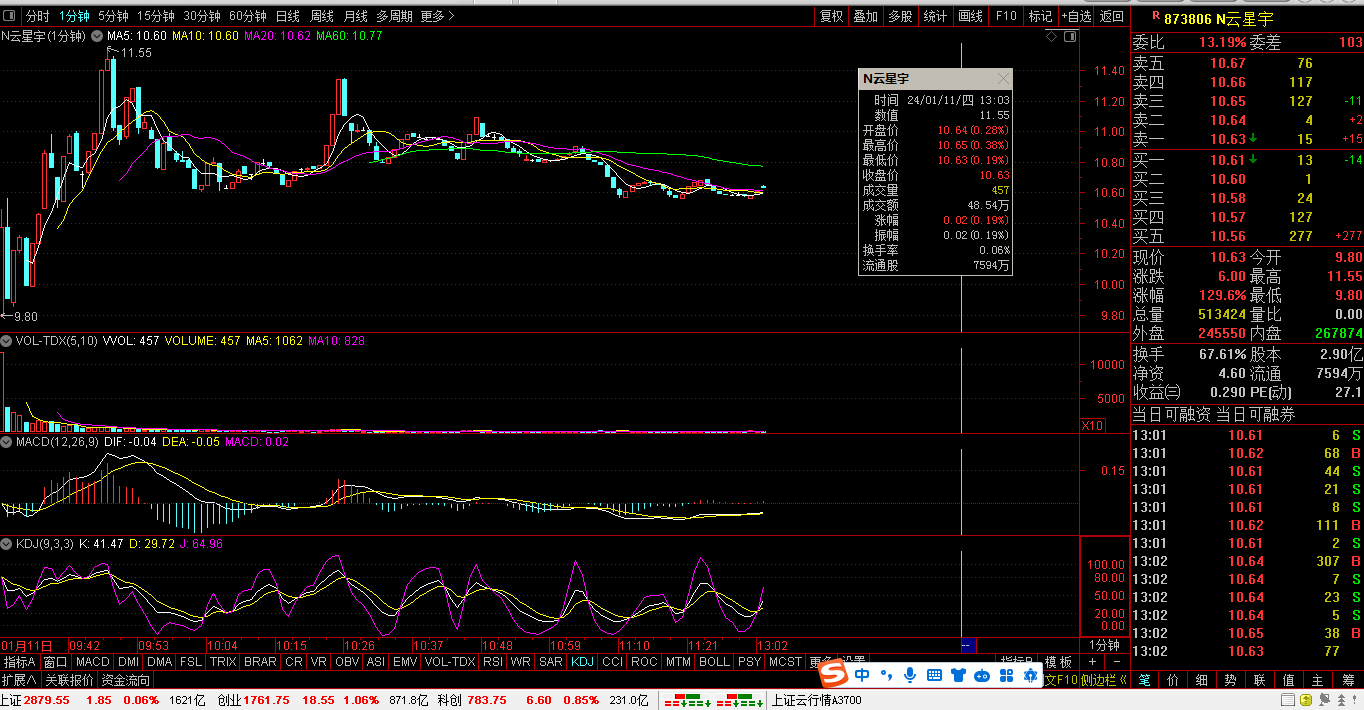
Task: Click the 叠加 overlay button
Action: [866, 16]
